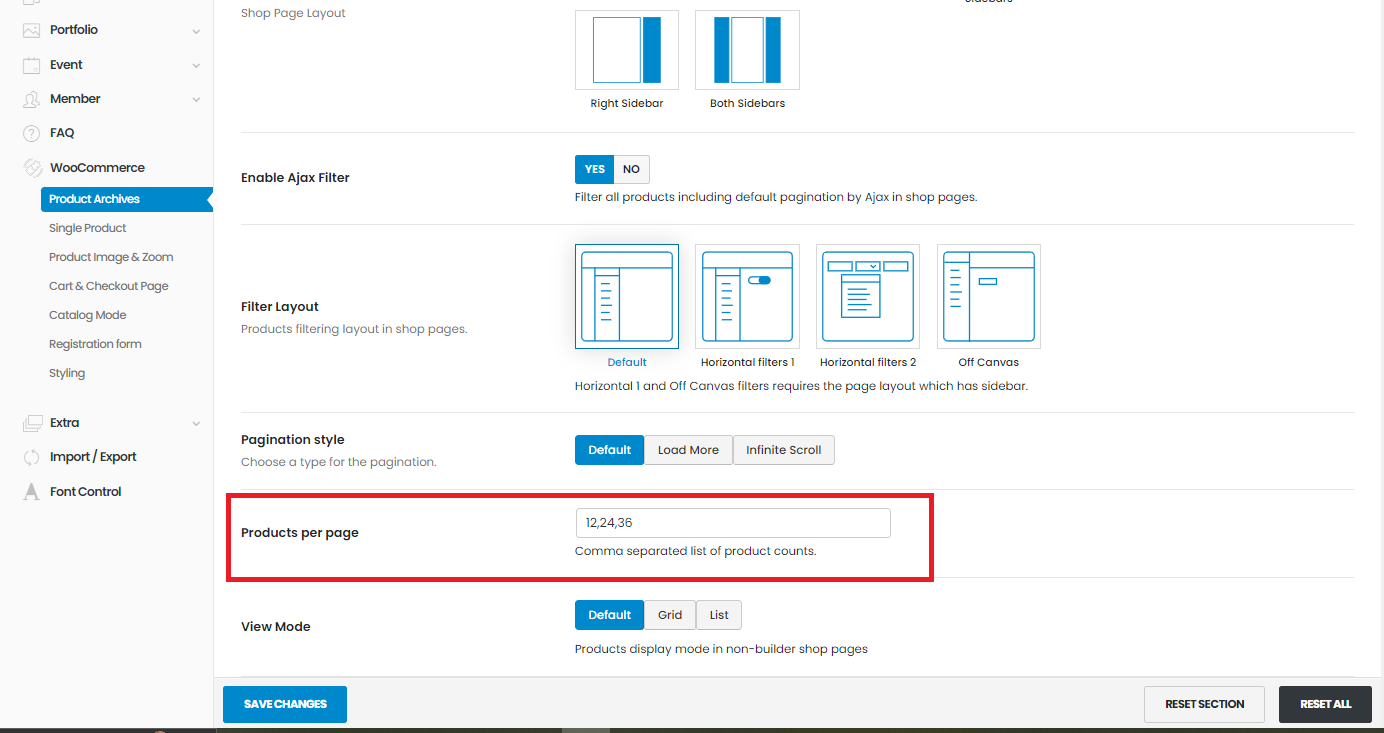Click the Save Changes button
The image size is (1384, 733).
click(285, 704)
